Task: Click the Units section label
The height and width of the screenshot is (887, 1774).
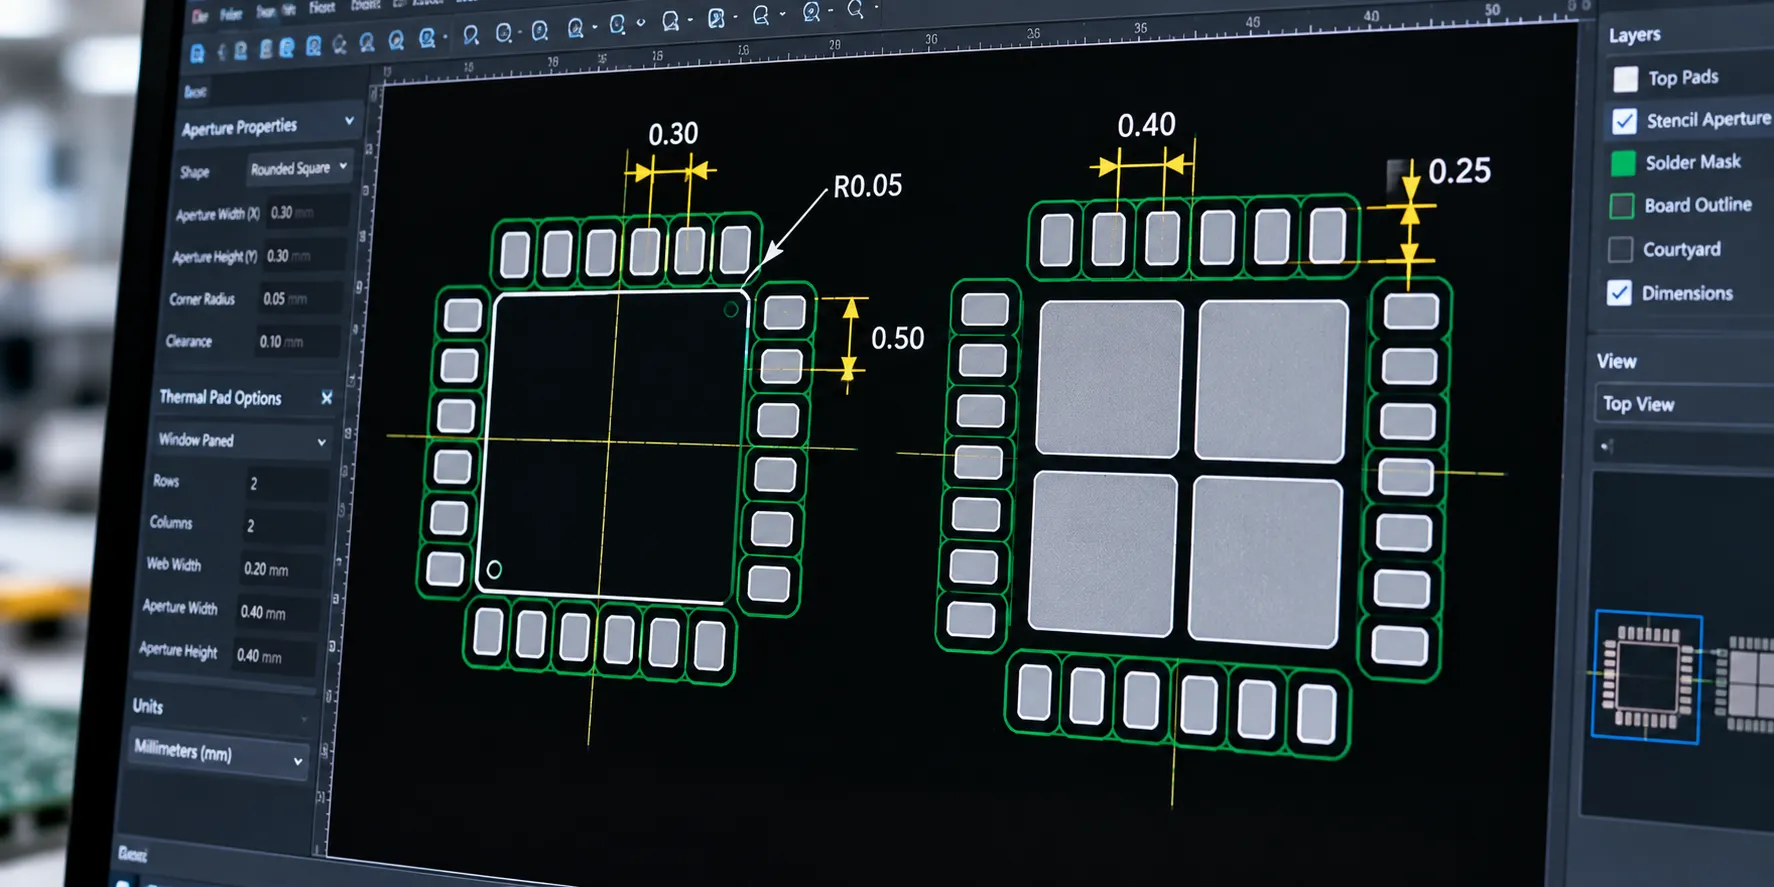Action: click(148, 706)
